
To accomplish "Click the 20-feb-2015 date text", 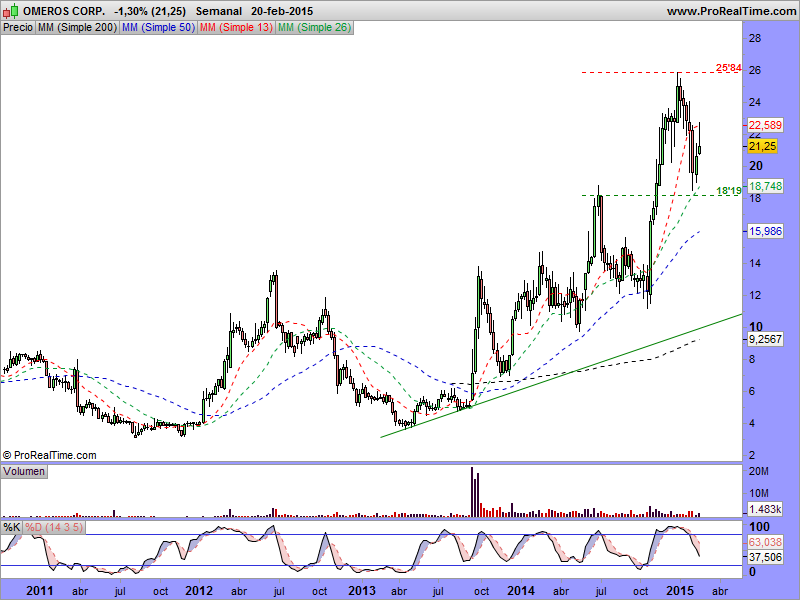I will click(282, 11).
